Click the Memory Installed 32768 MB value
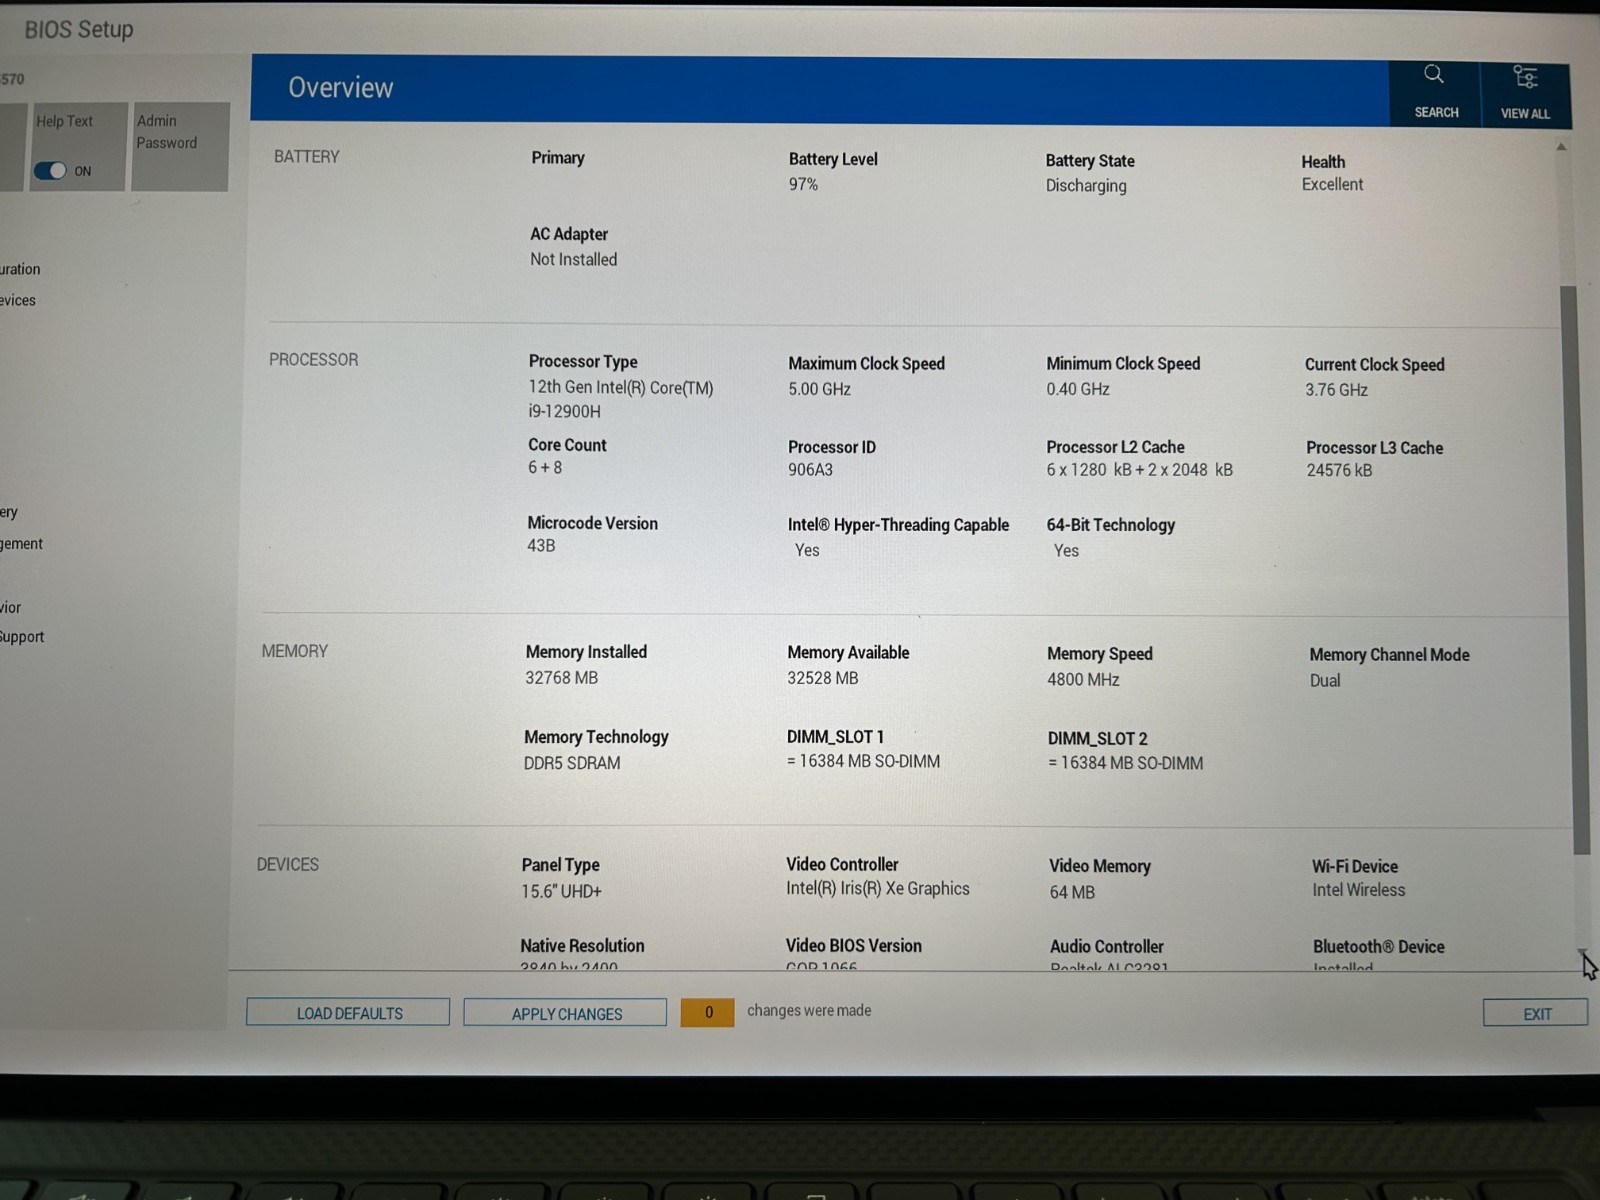The image size is (1600, 1200). coord(562,678)
